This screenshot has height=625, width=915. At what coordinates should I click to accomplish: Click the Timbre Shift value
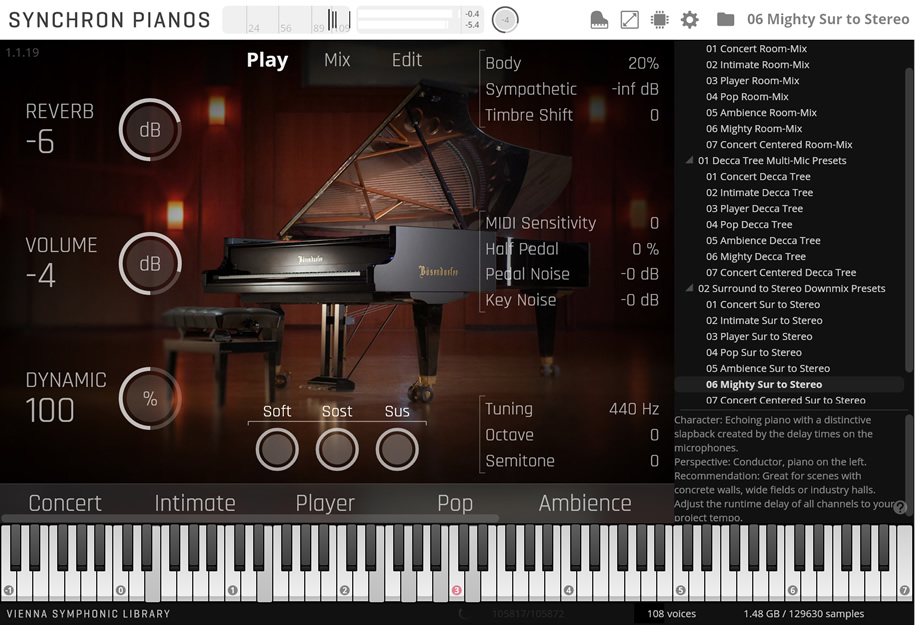(654, 115)
